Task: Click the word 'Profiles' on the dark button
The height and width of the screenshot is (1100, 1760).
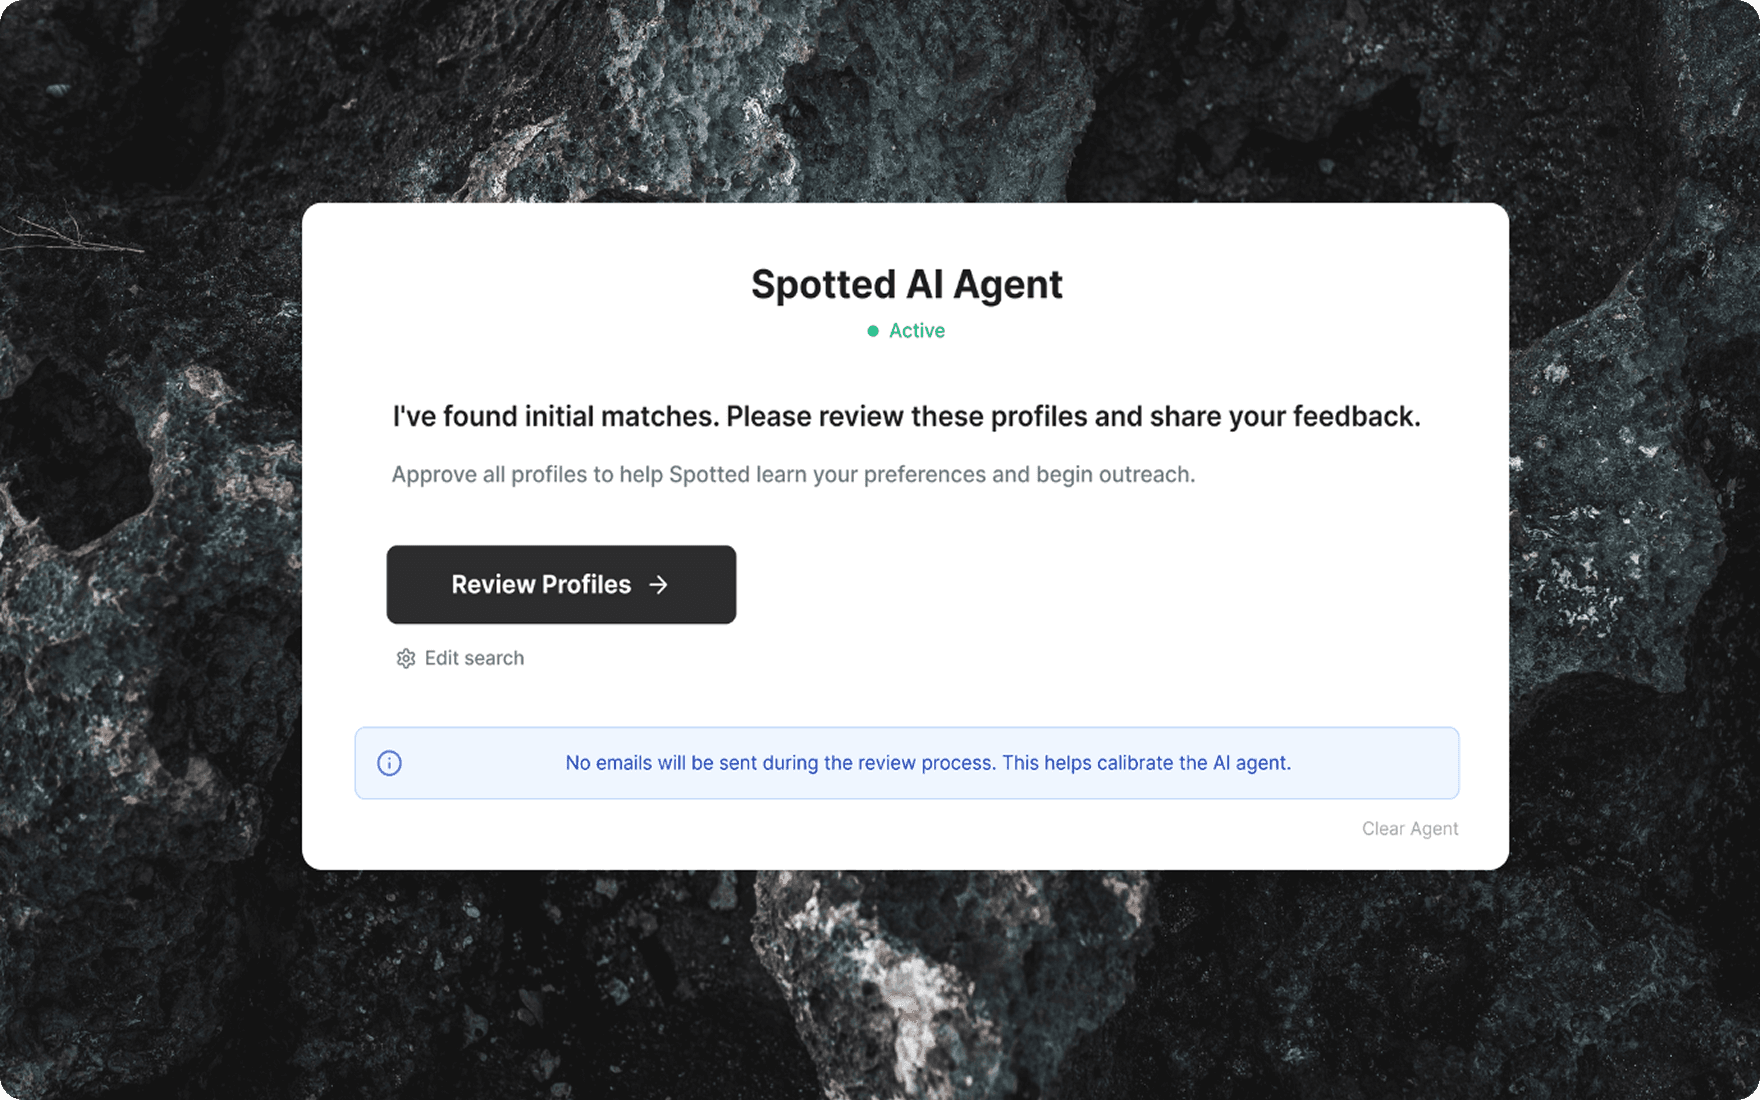Action: click(x=586, y=584)
